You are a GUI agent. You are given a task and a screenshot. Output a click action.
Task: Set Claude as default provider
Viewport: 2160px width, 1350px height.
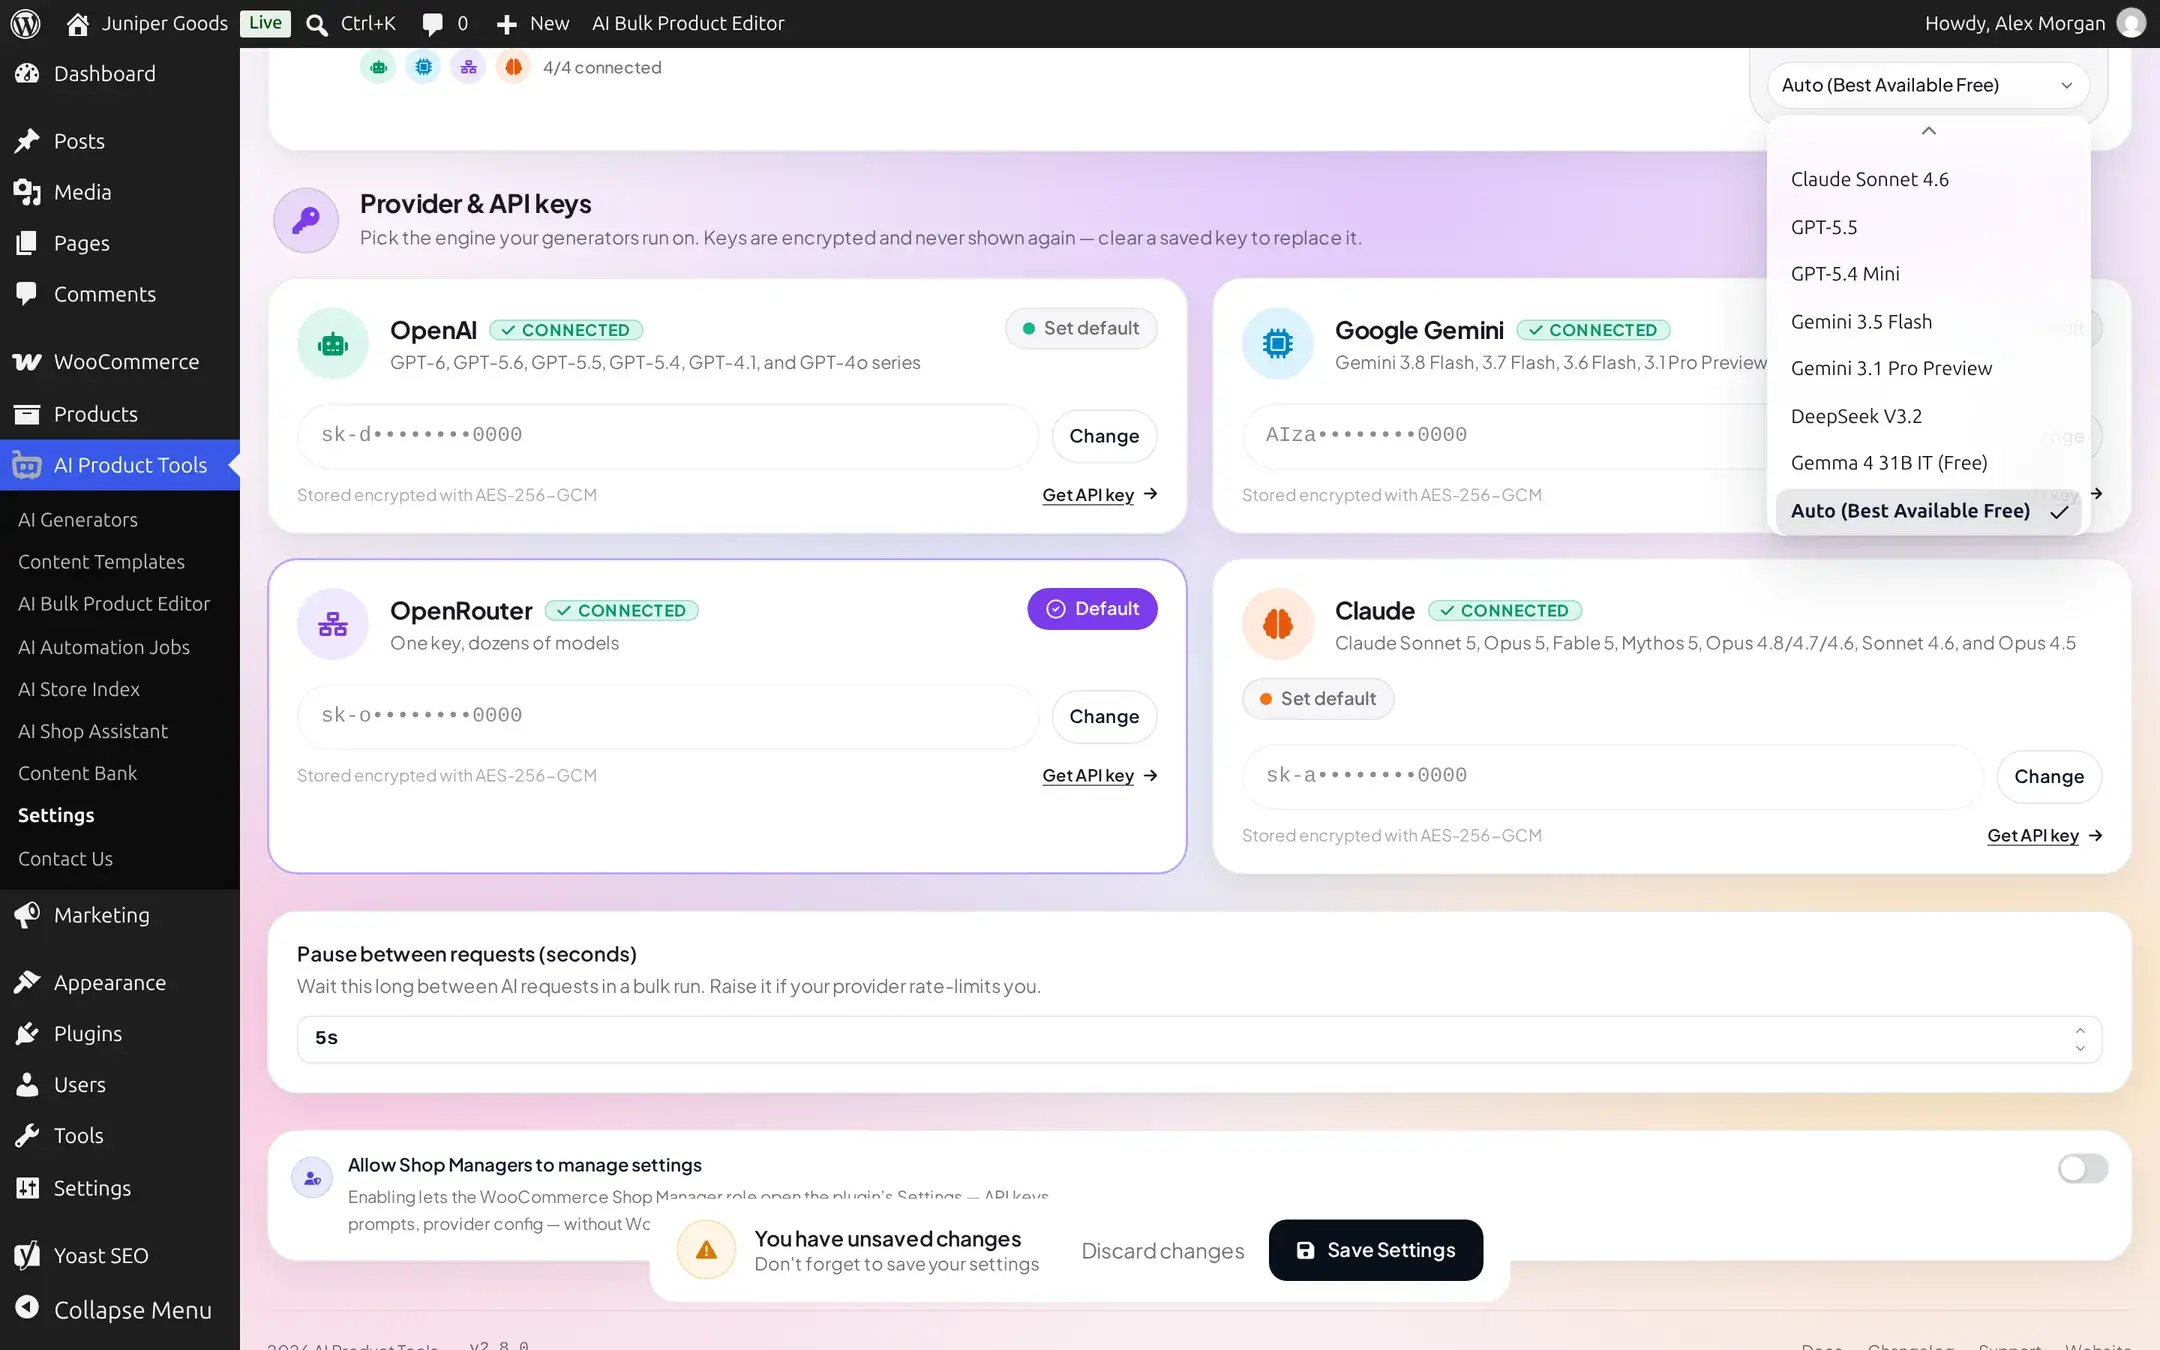[1317, 699]
